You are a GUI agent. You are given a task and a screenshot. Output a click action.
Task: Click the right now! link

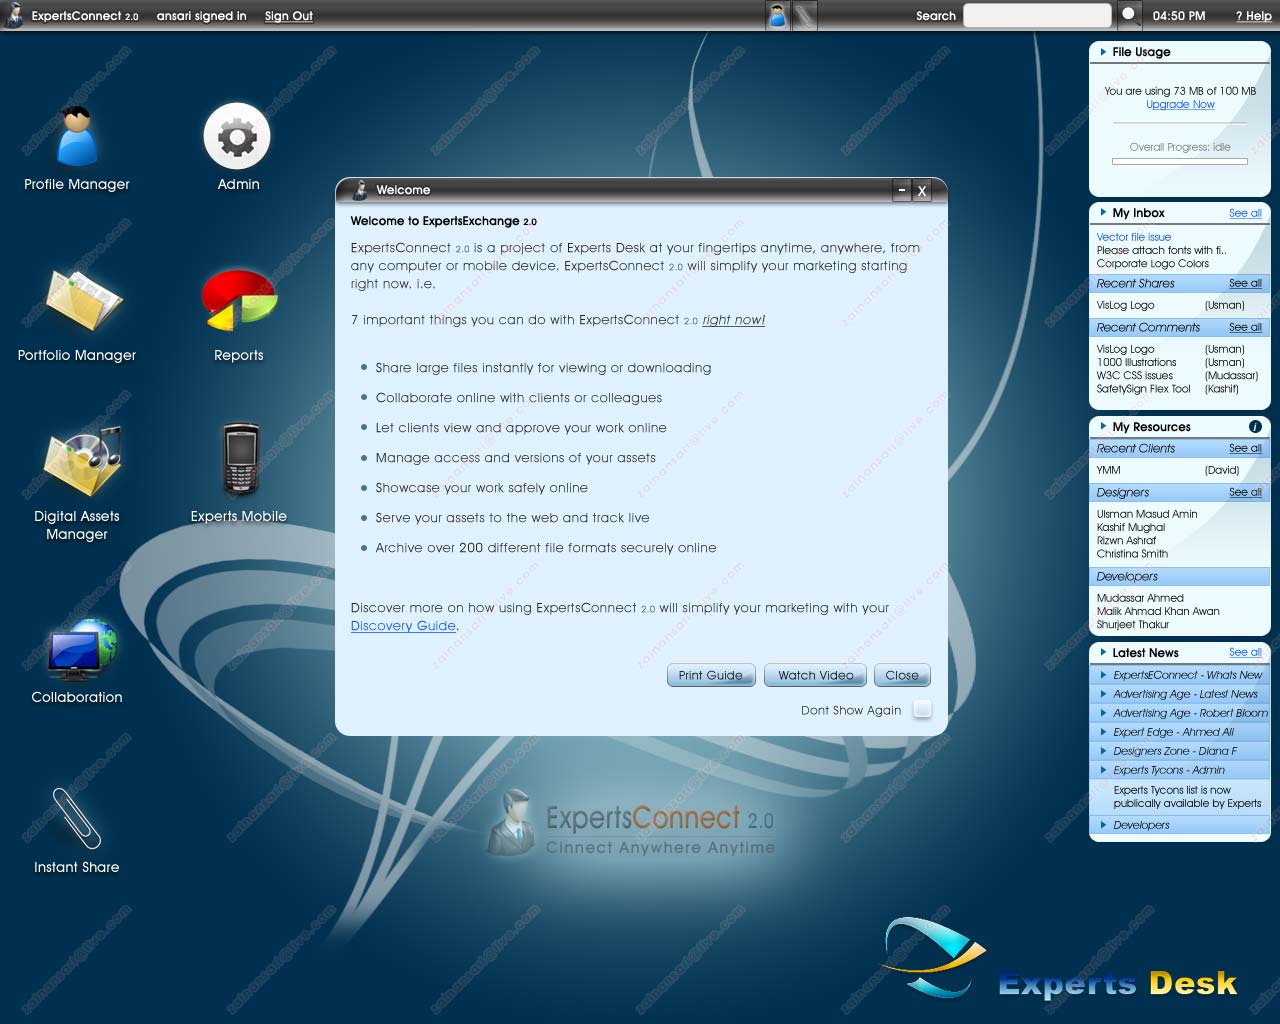(x=733, y=320)
